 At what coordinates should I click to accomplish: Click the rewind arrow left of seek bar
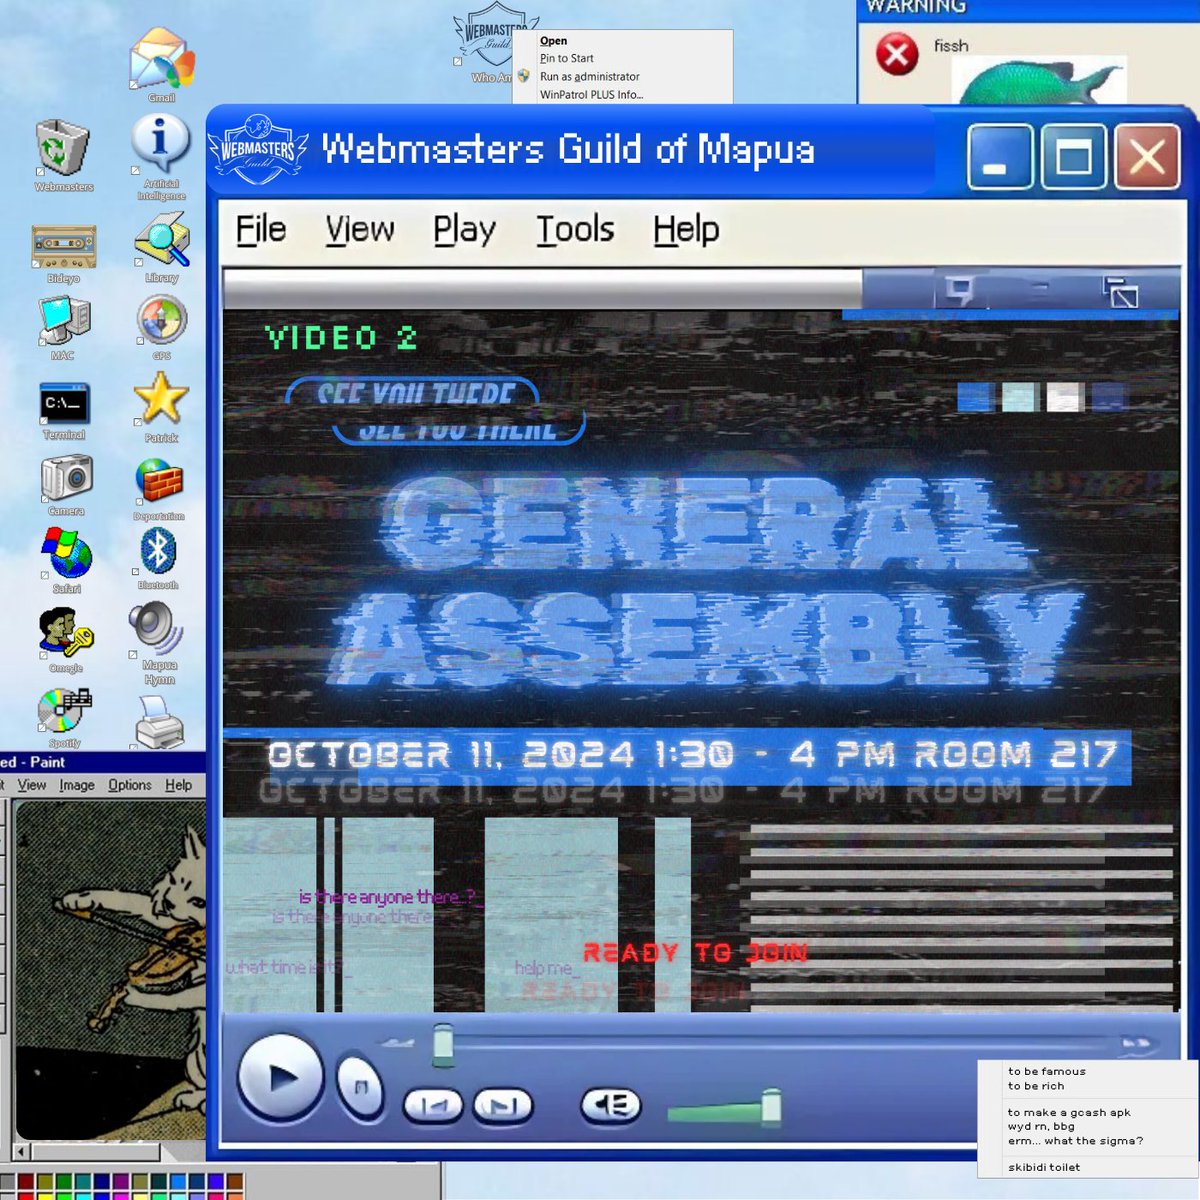click(x=398, y=1043)
